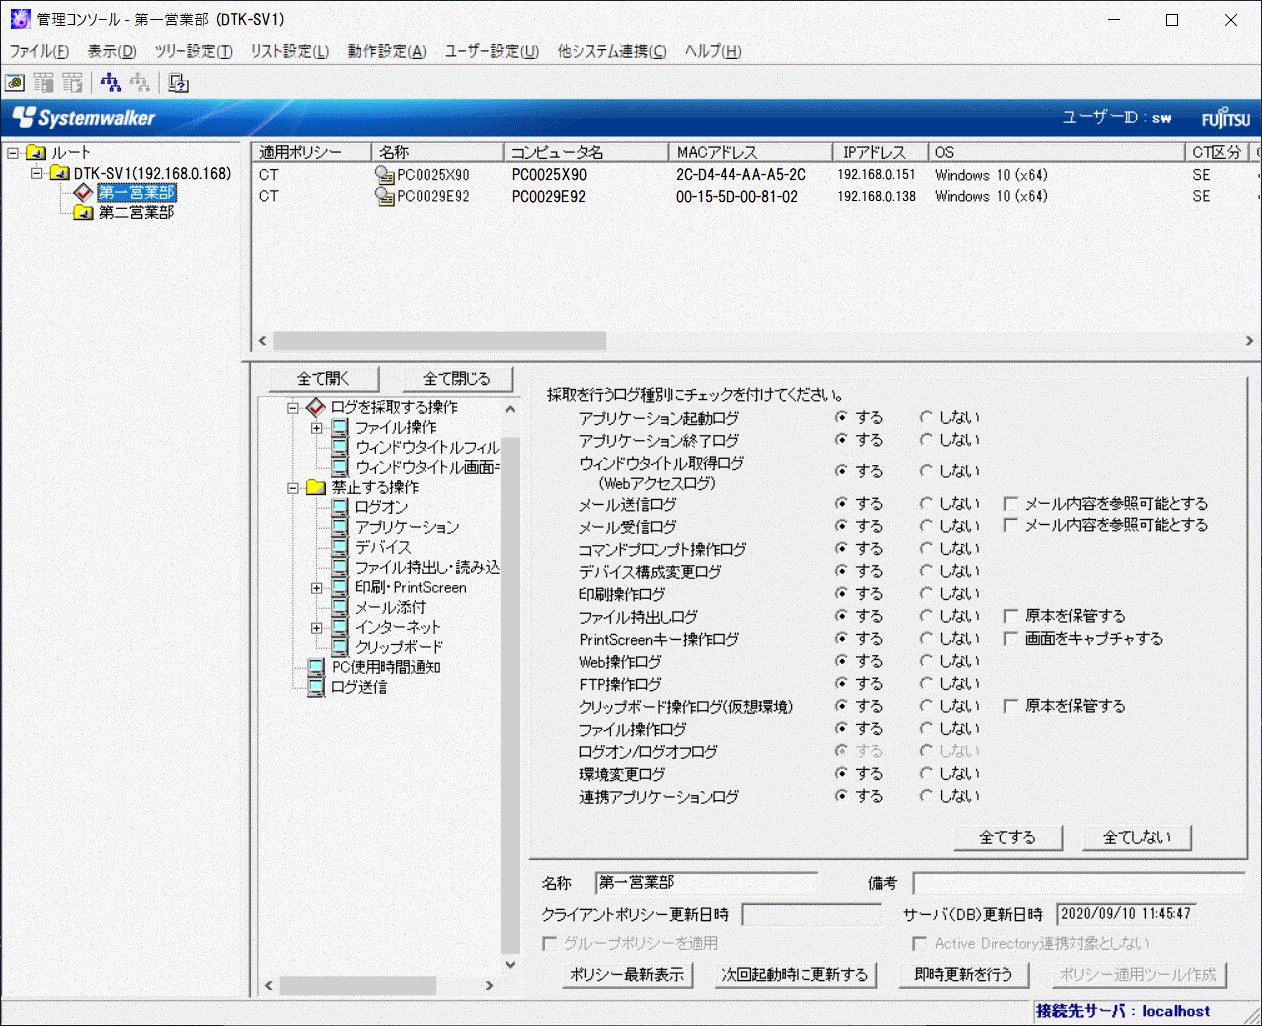Click the blue network tree toolbar icon

tap(110, 83)
